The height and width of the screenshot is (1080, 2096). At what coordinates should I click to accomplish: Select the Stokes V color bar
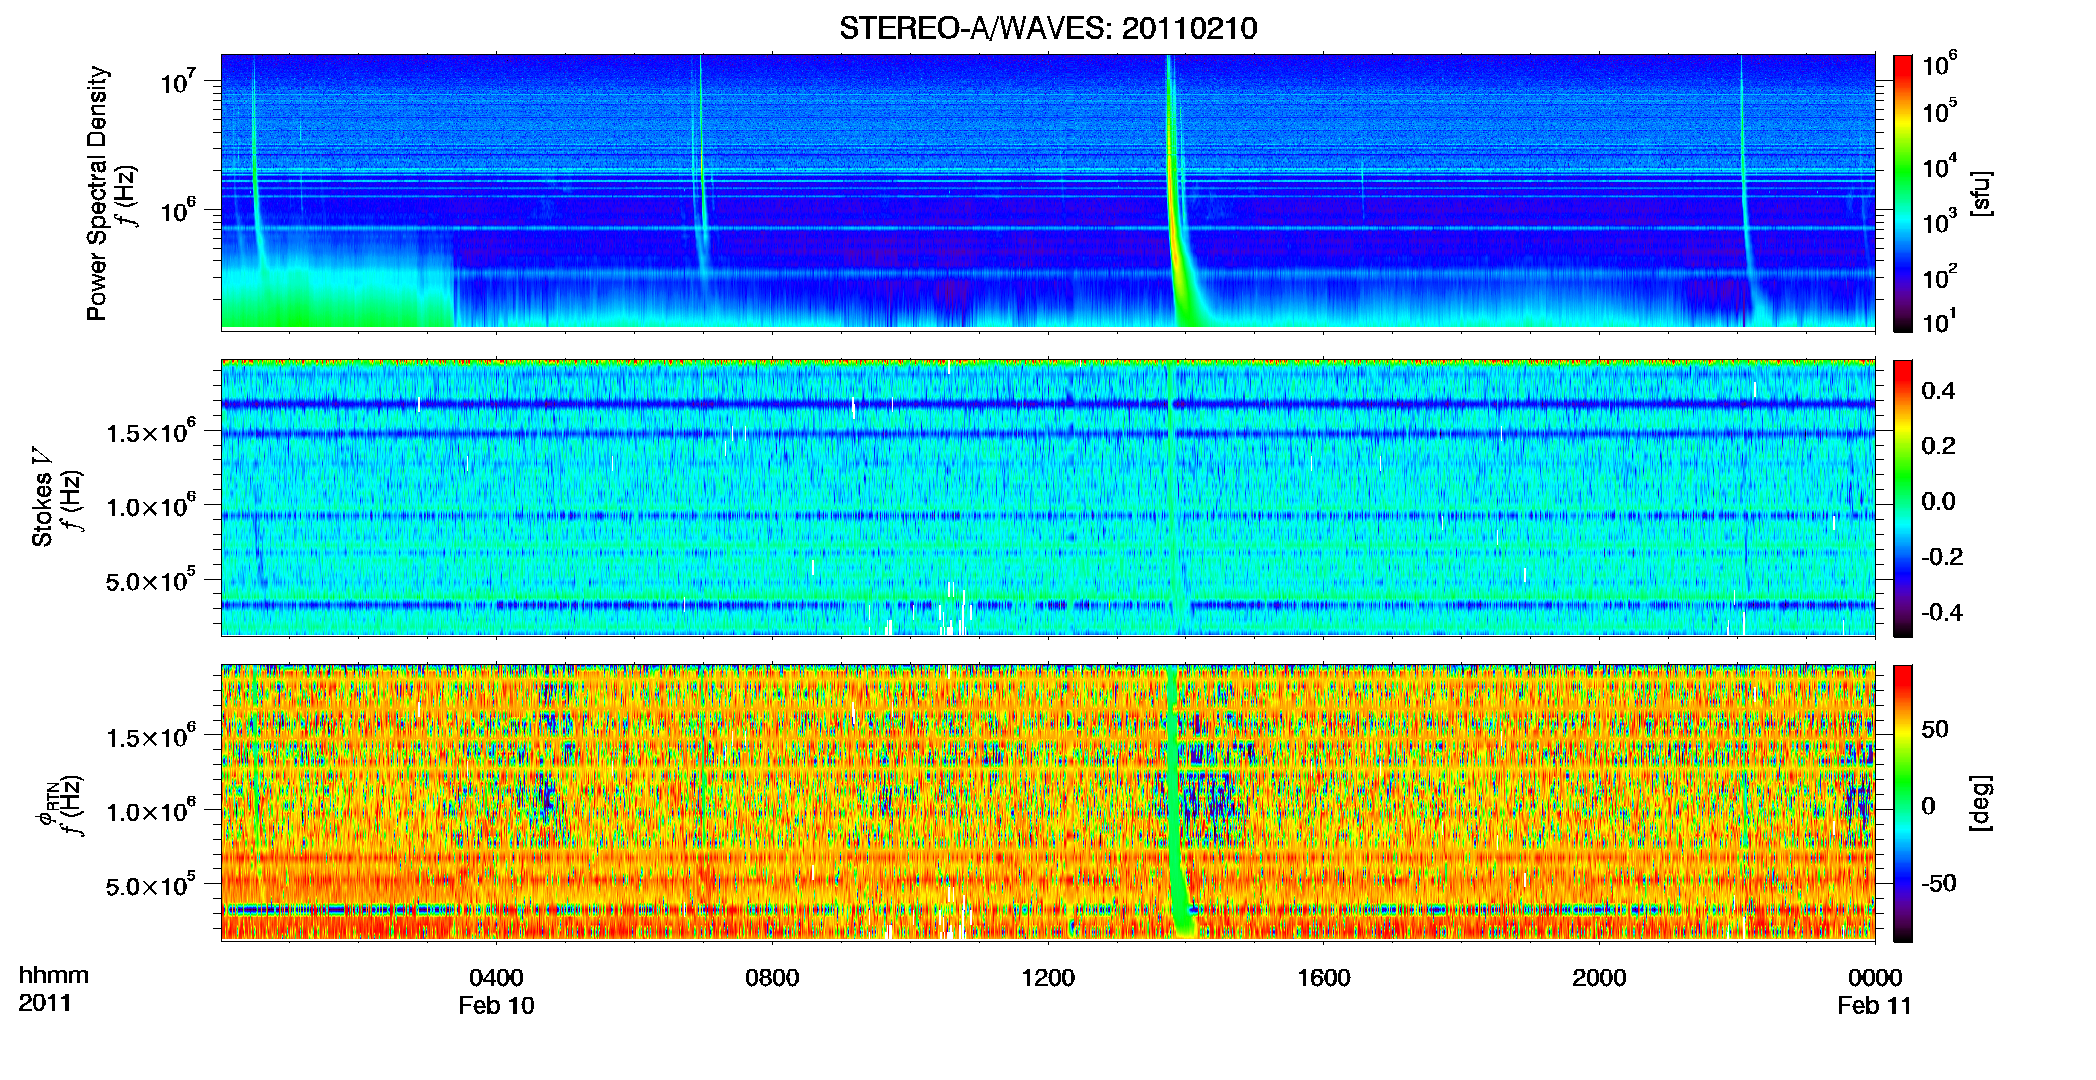pyautogui.click(x=1903, y=498)
